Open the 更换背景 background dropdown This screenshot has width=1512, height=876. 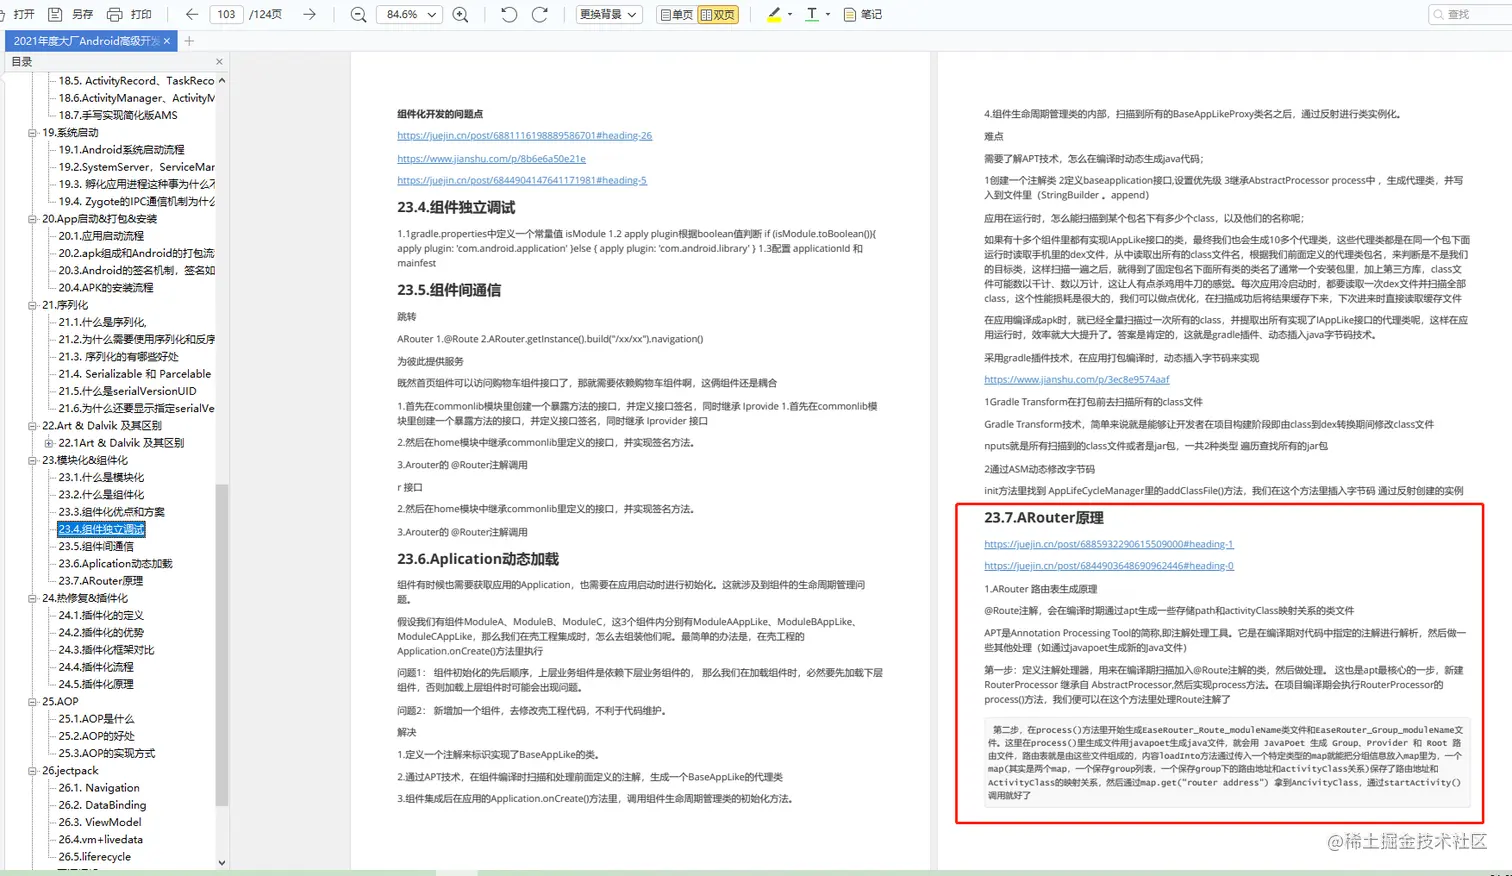(608, 14)
